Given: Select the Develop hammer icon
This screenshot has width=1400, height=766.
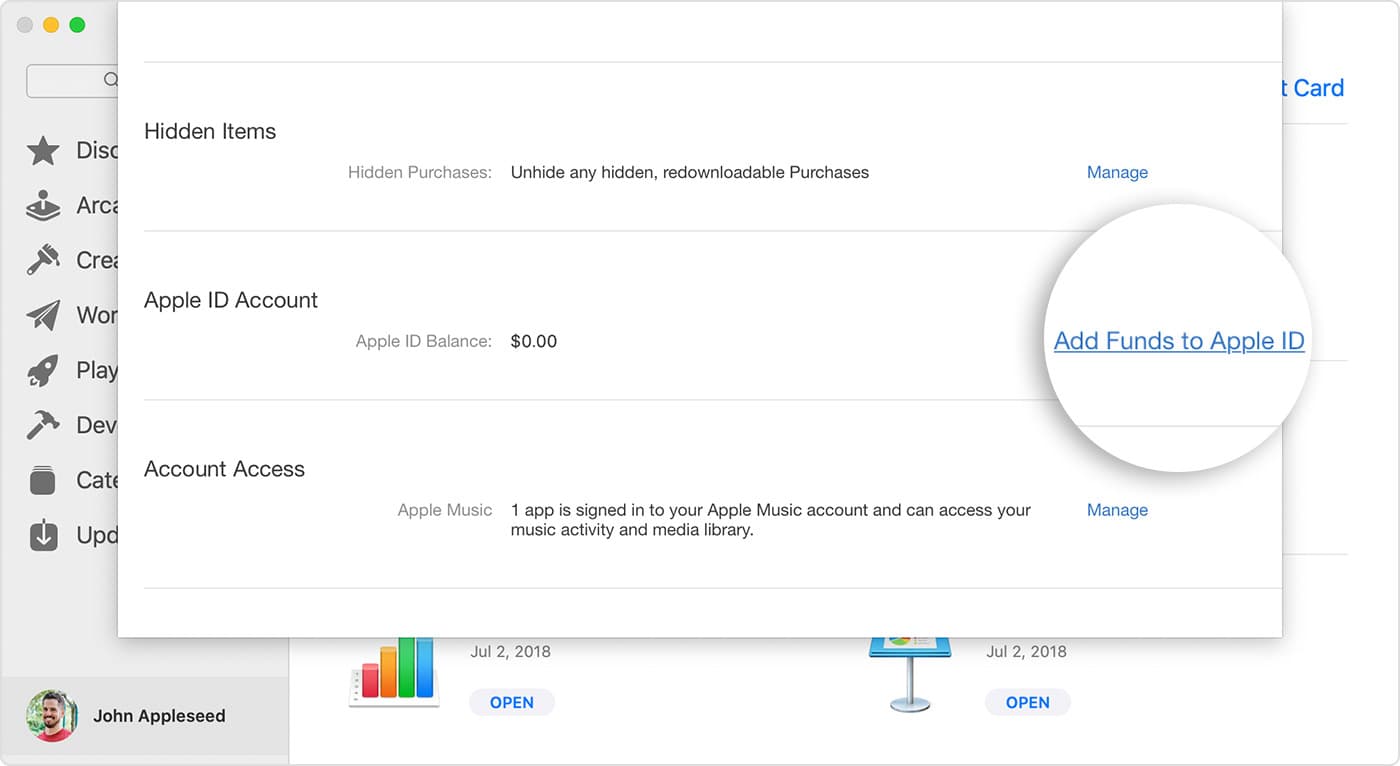Looking at the screenshot, I should [43, 425].
